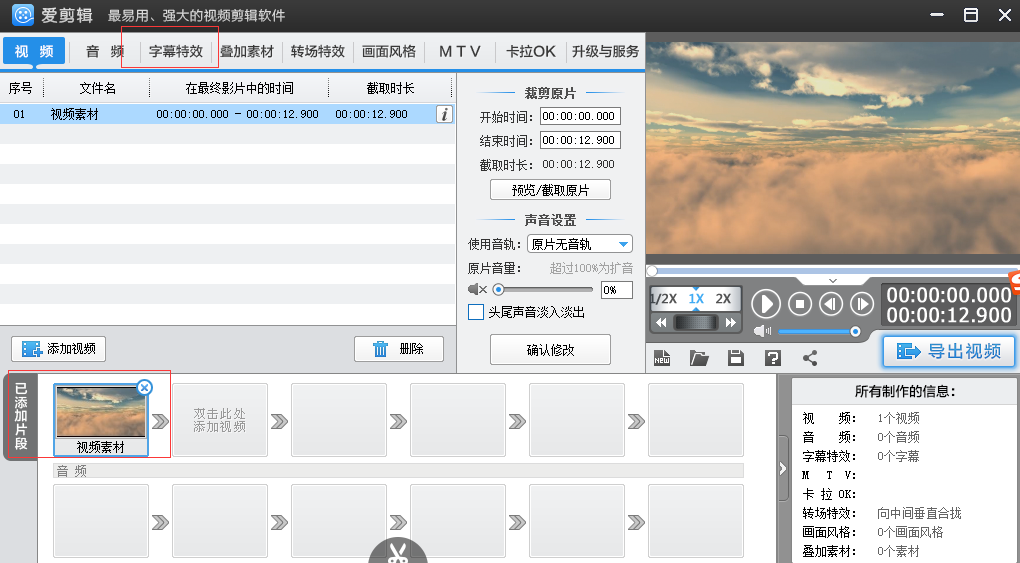
Task: Open the 转场特效 tab
Action: pos(317,51)
